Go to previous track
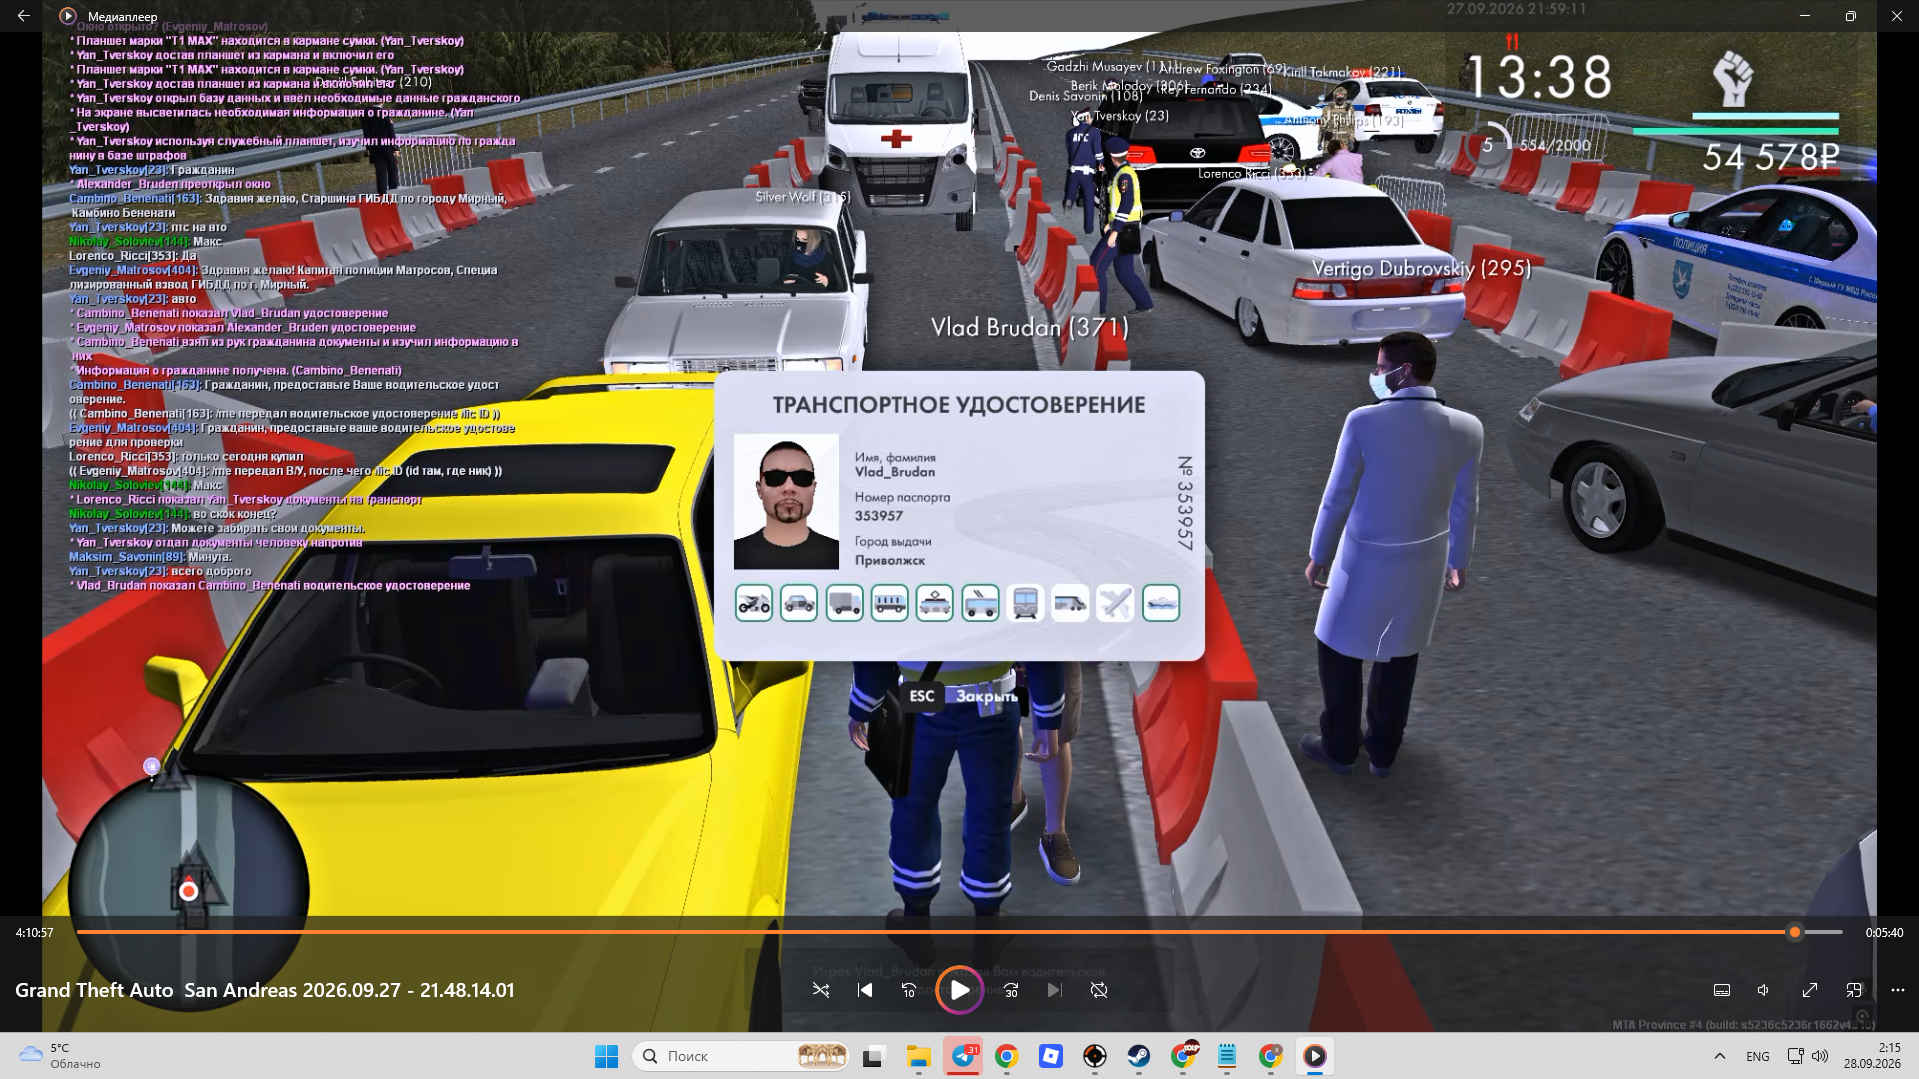The width and height of the screenshot is (1919, 1079). coord(865,990)
